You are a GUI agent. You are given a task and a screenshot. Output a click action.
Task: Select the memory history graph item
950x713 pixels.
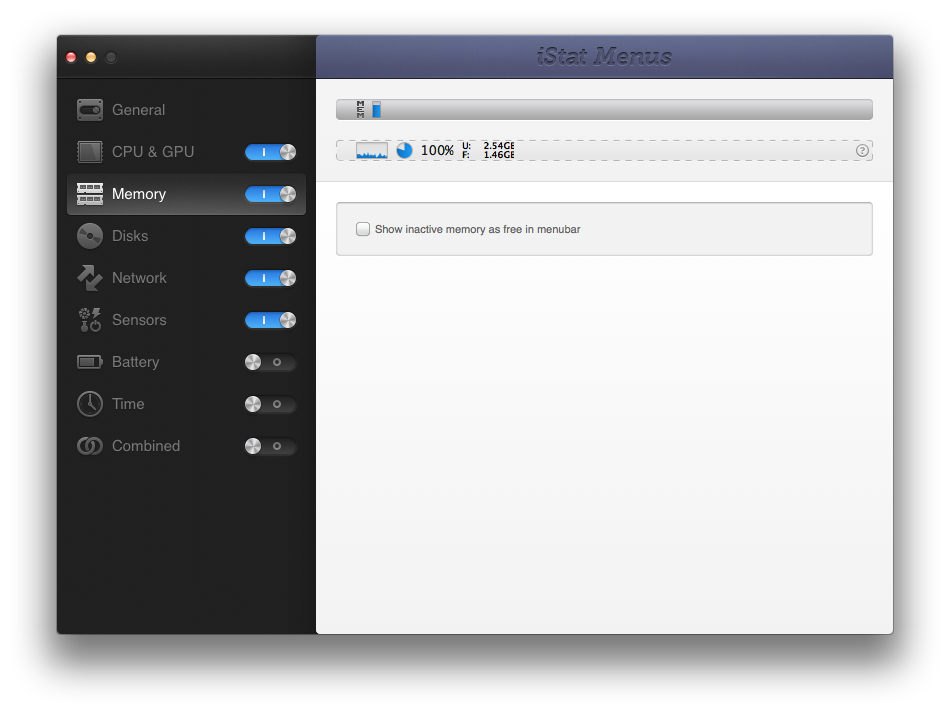tap(372, 150)
